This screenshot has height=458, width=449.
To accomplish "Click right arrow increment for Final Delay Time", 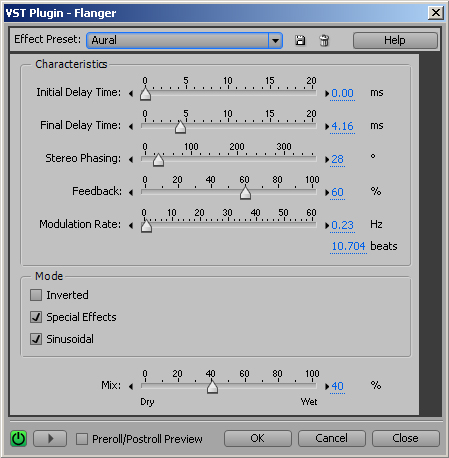I will 327,126.
